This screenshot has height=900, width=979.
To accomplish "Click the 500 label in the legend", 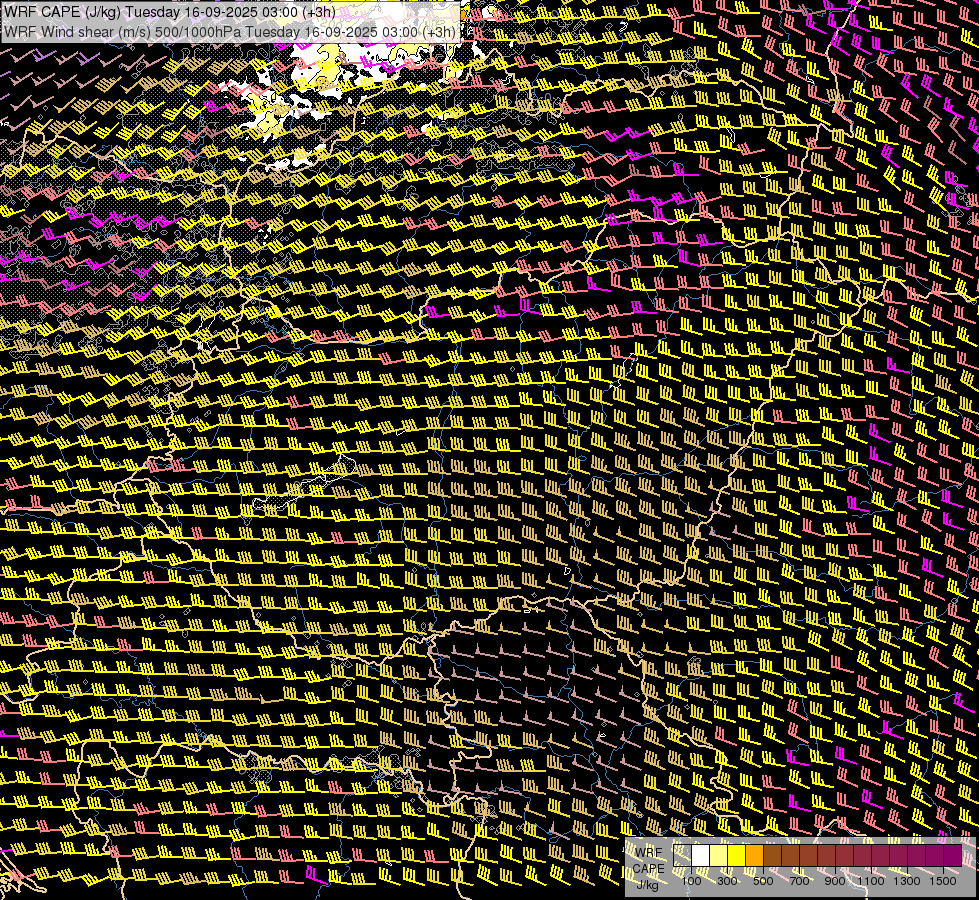I will coord(763,881).
